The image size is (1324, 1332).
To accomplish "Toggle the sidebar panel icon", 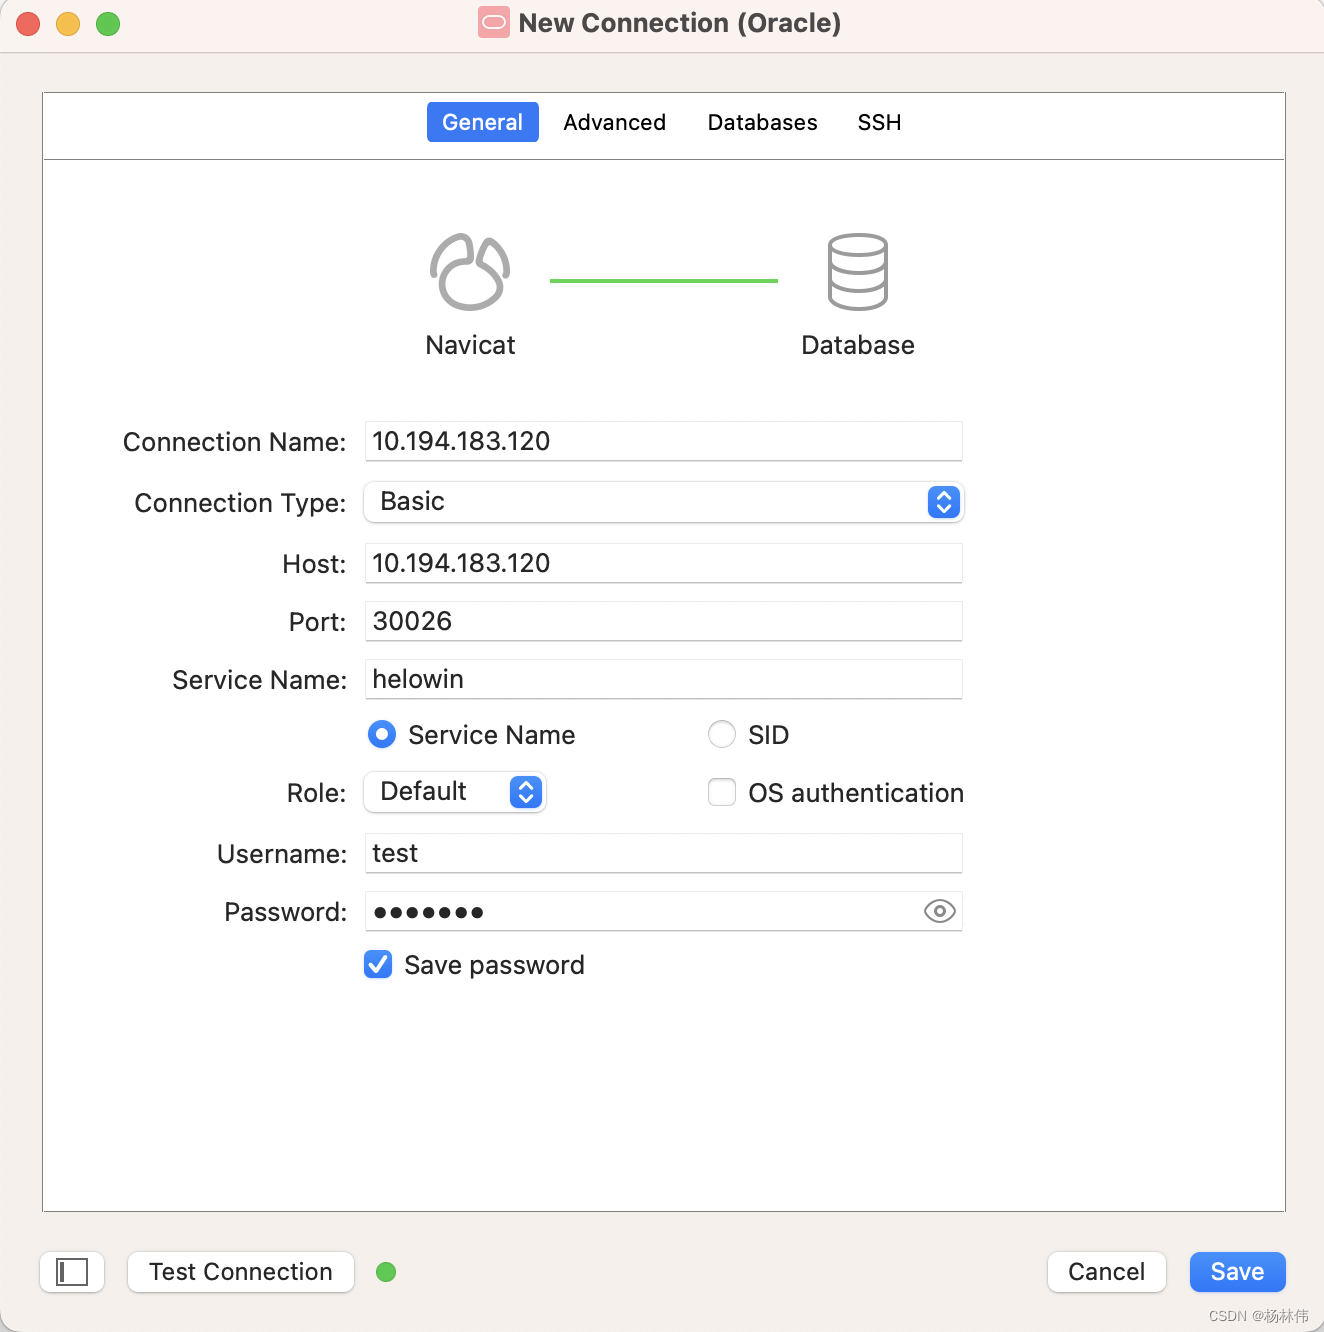I will pos(71,1271).
